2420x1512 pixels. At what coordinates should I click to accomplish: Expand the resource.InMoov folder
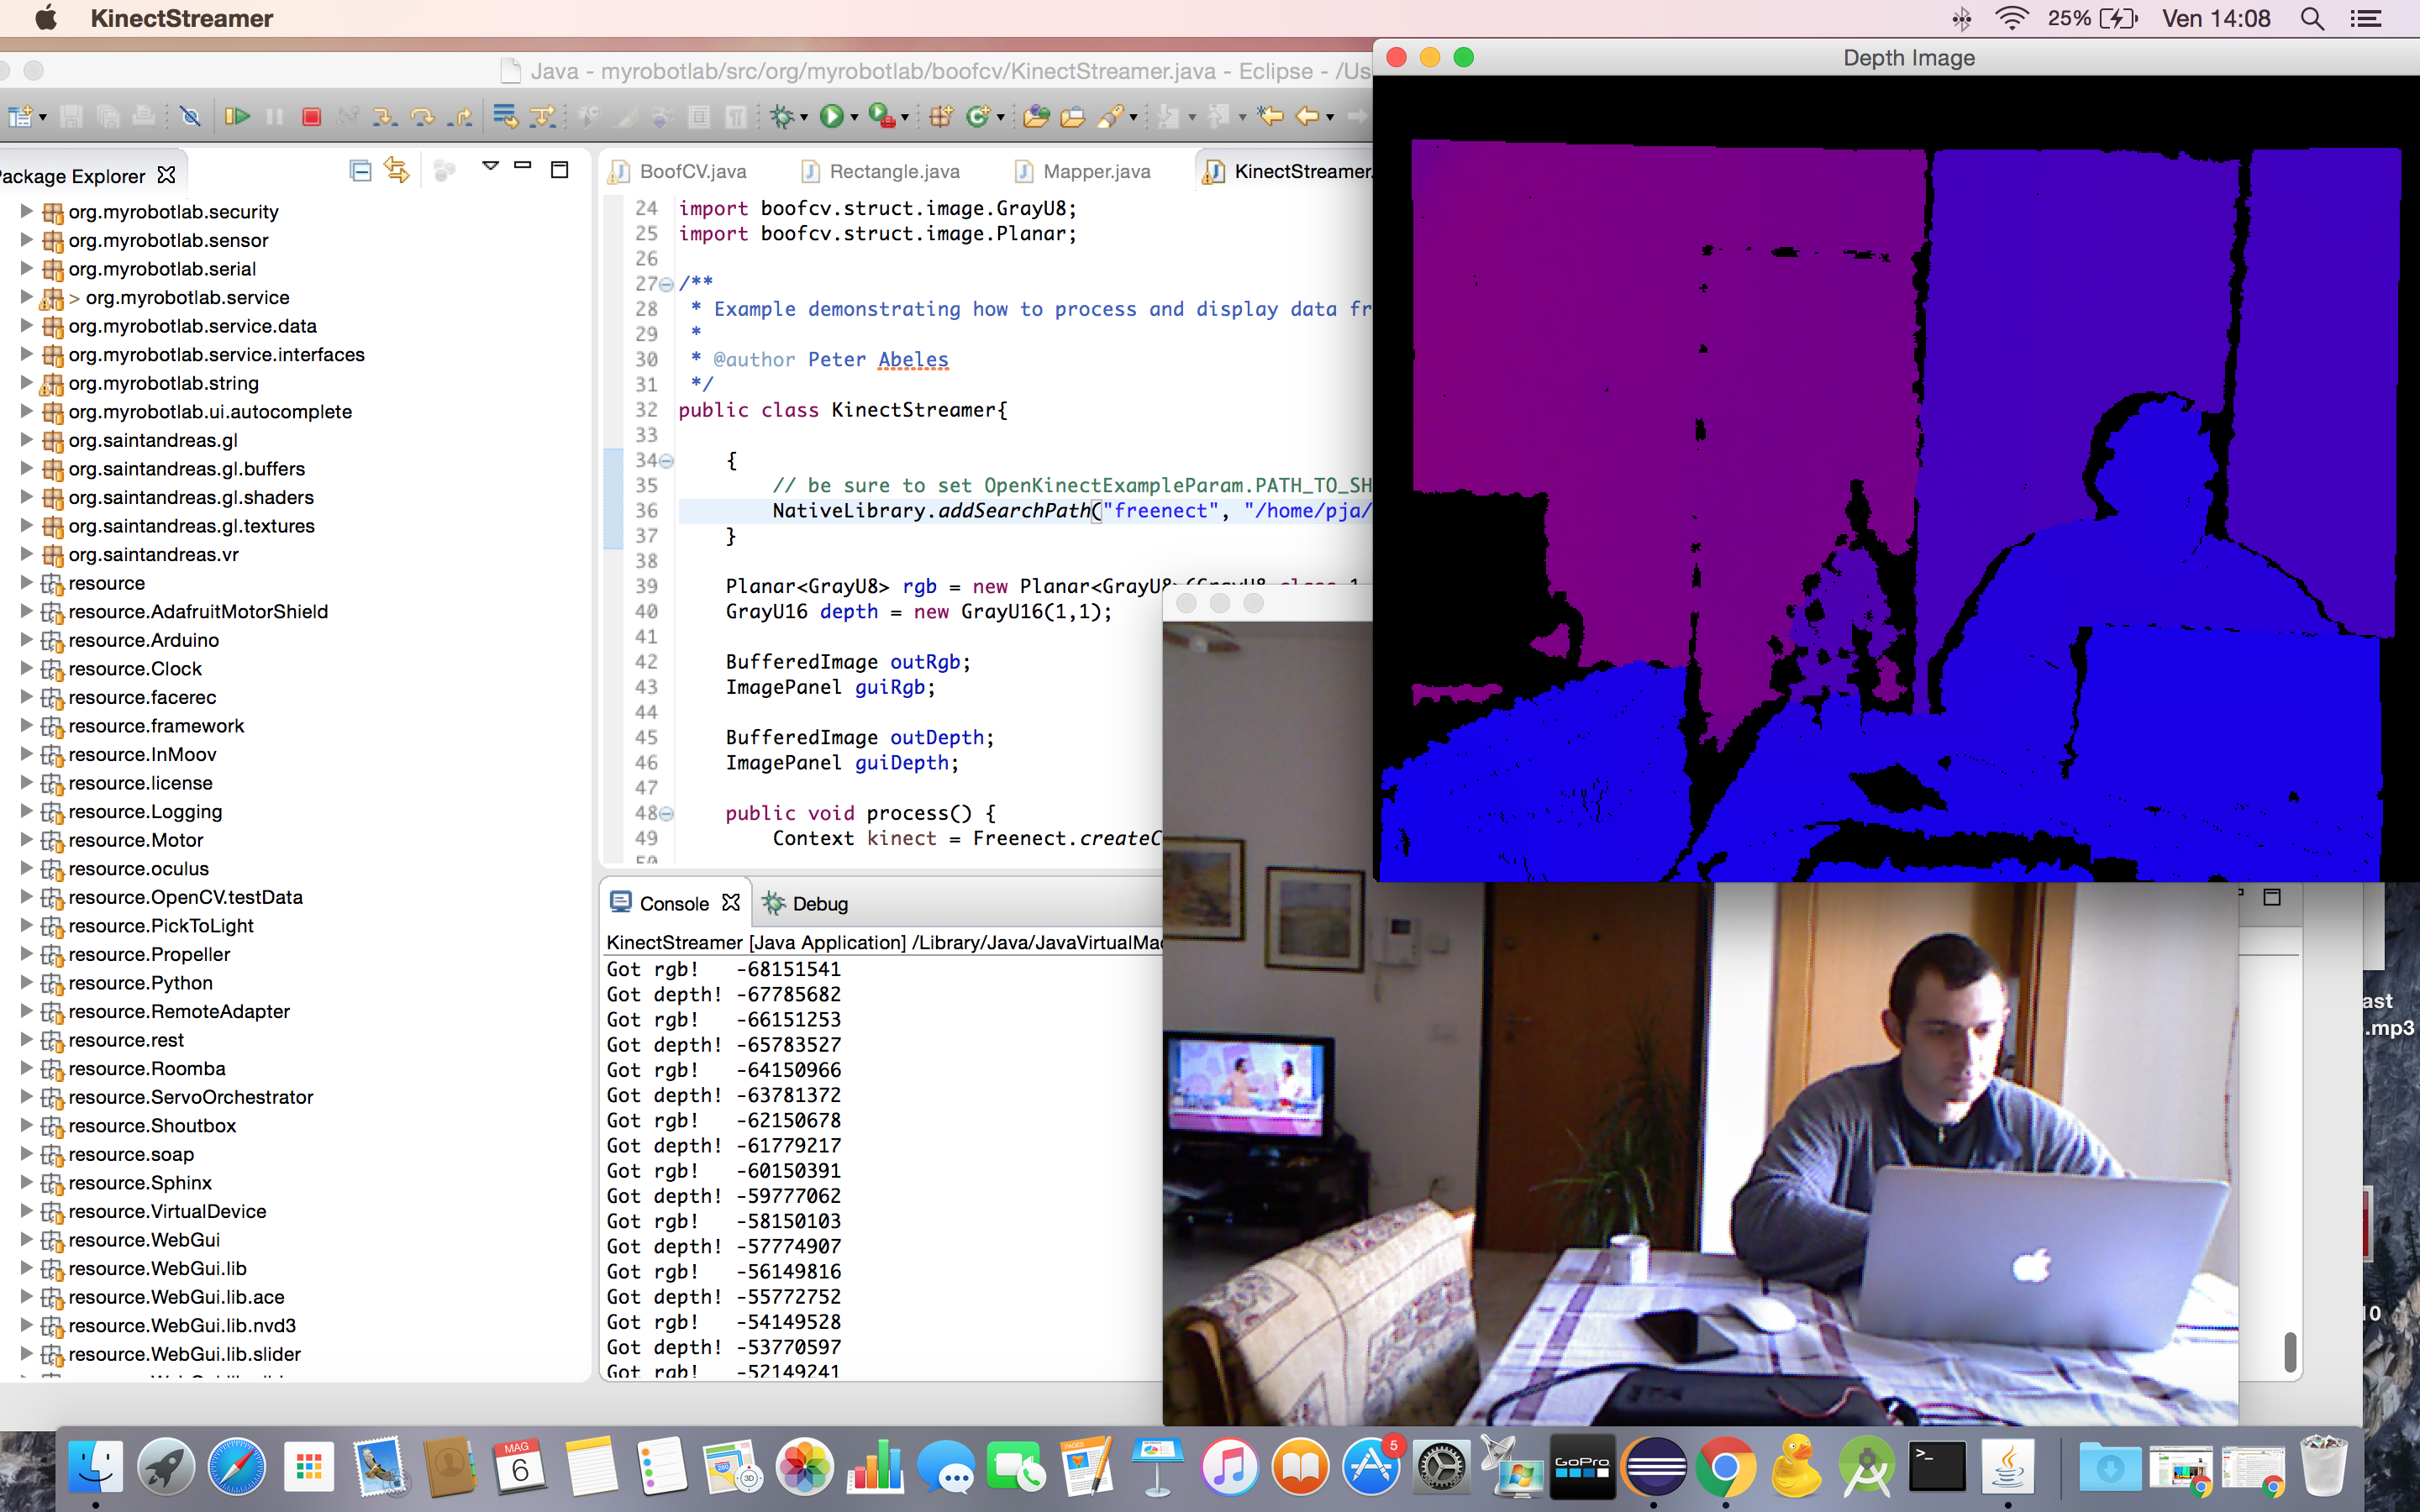point(27,754)
